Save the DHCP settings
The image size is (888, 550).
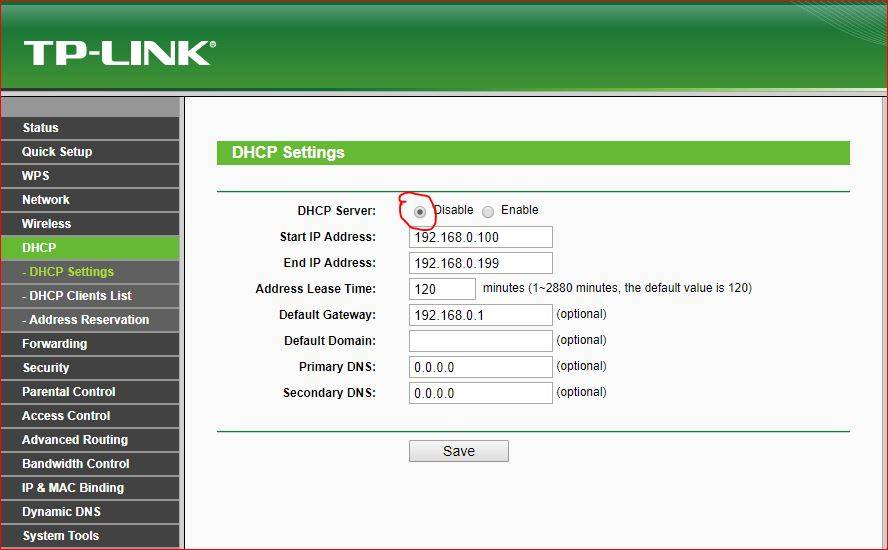click(x=459, y=451)
